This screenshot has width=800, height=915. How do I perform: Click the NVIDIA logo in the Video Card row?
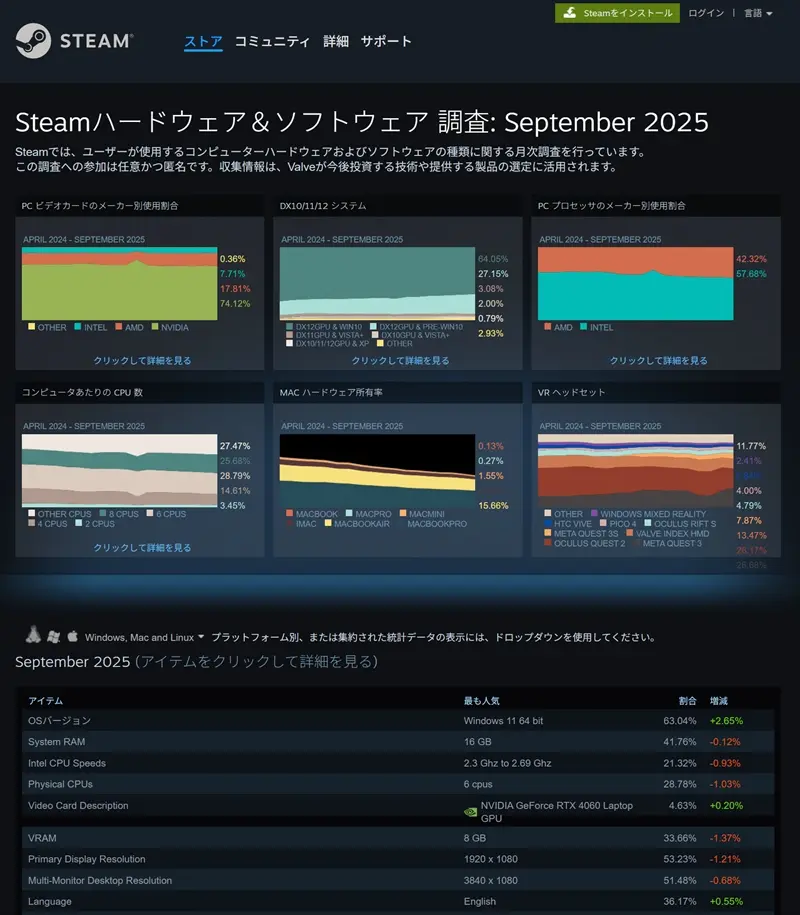click(x=470, y=812)
